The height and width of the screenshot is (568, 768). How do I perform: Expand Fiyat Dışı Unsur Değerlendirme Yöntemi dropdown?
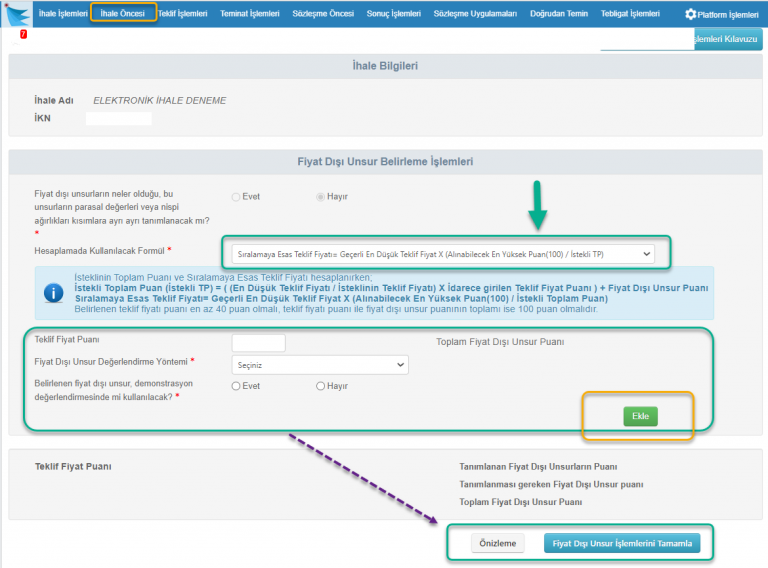click(x=319, y=365)
